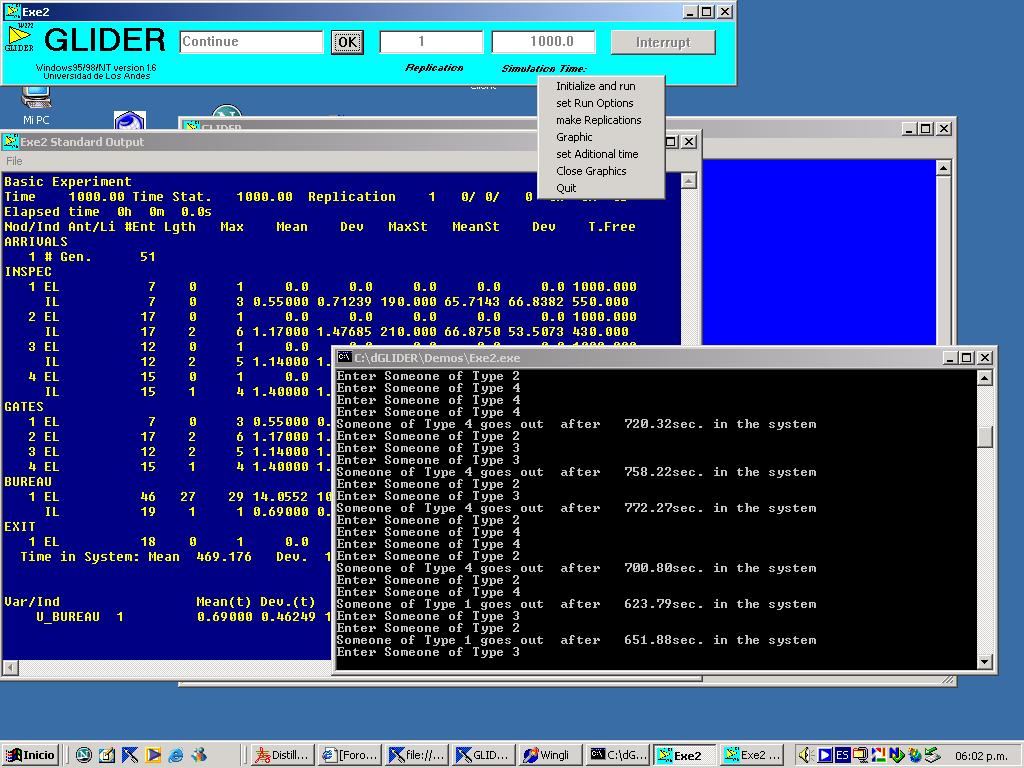
Task: Switch to the GLID... taskbar button
Action: (x=484, y=755)
